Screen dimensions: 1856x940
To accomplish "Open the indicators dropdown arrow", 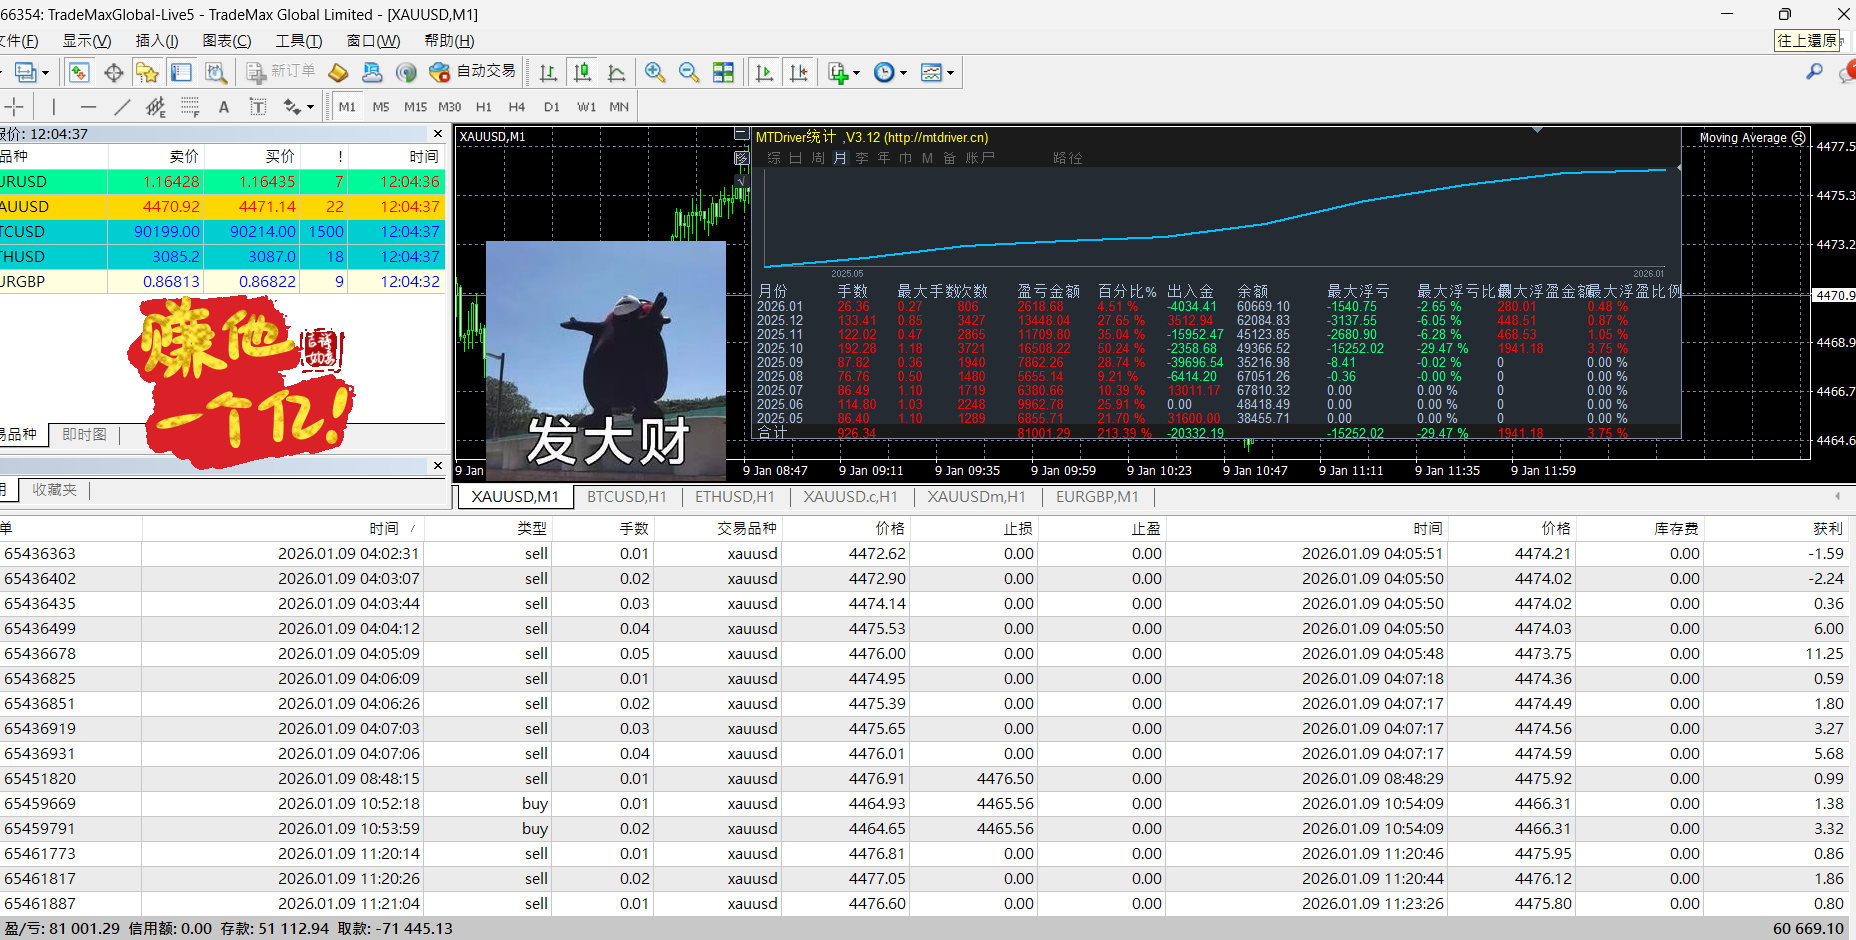I will point(857,72).
